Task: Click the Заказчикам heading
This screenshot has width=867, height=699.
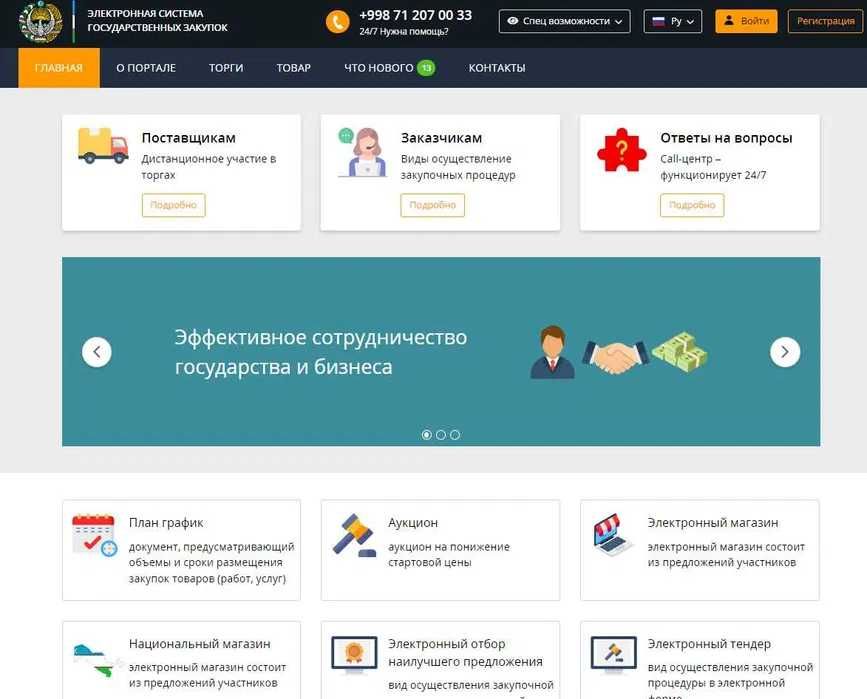Action: tap(441, 138)
